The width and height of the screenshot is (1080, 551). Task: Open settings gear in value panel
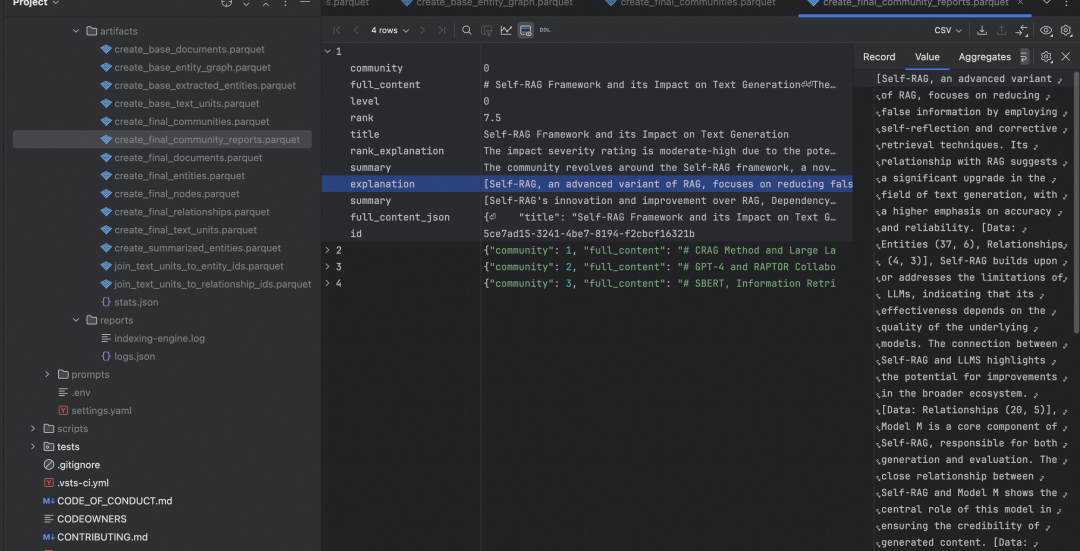[x=1046, y=57]
